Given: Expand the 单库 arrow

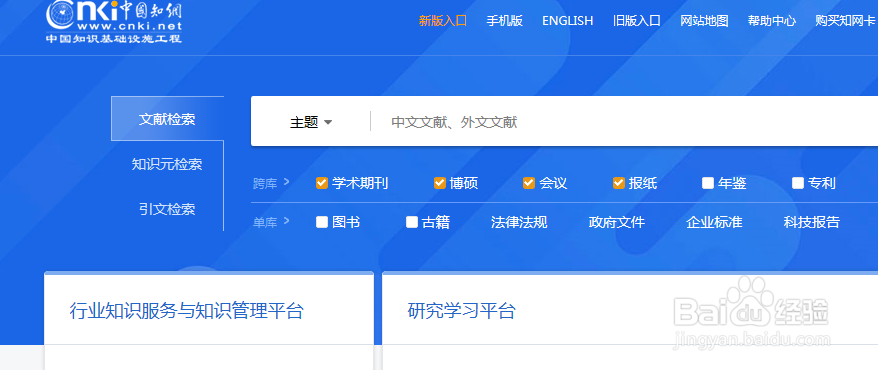Looking at the screenshot, I should (x=287, y=221).
